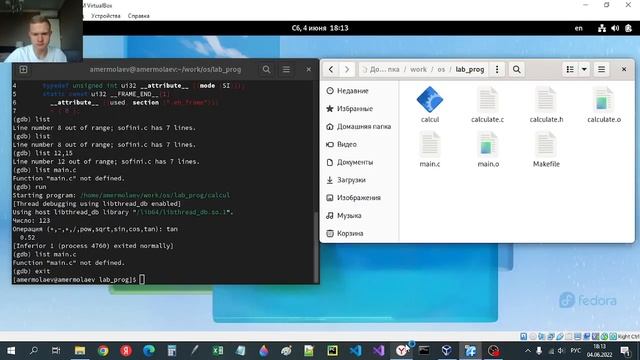Open VirtualBox Manager cube icon on the taskbar

[x=447, y=351]
